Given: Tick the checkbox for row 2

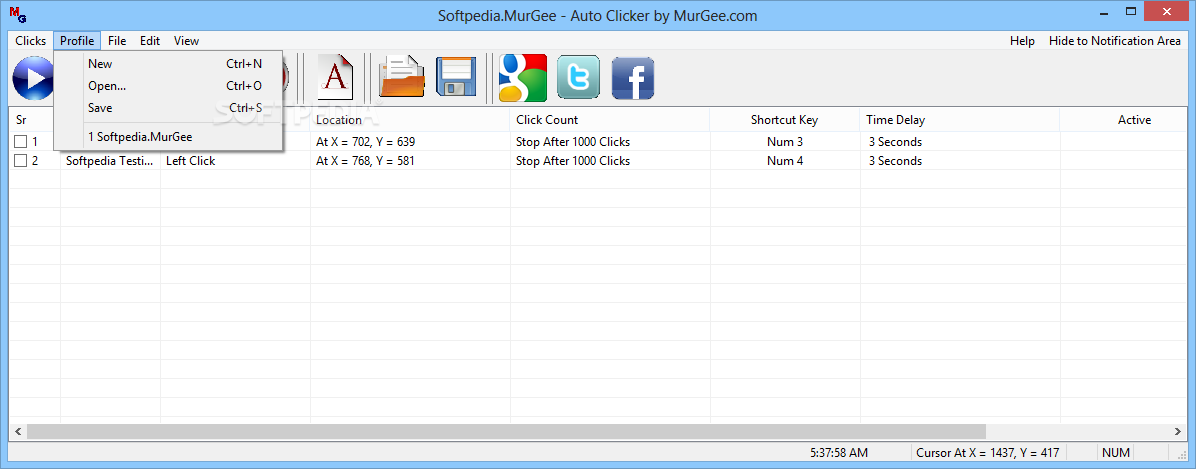Looking at the screenshot, I should coord(21,161).
